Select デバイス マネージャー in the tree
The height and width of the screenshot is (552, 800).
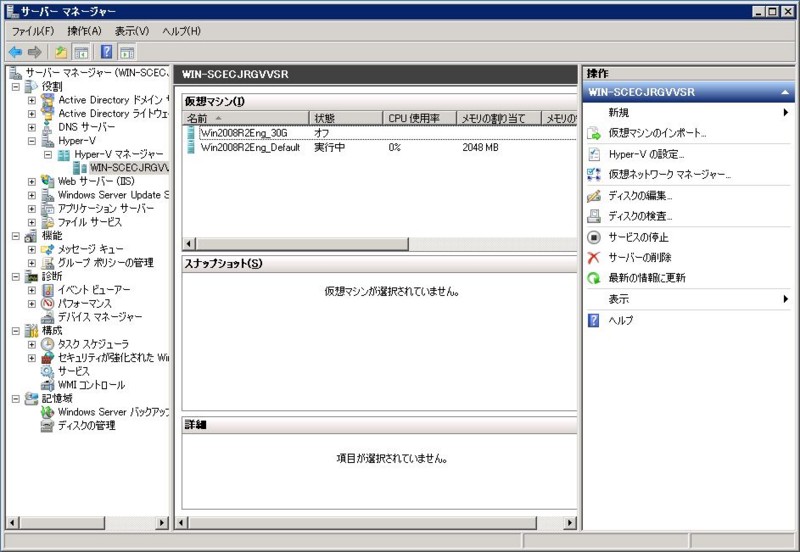point(99,317)
